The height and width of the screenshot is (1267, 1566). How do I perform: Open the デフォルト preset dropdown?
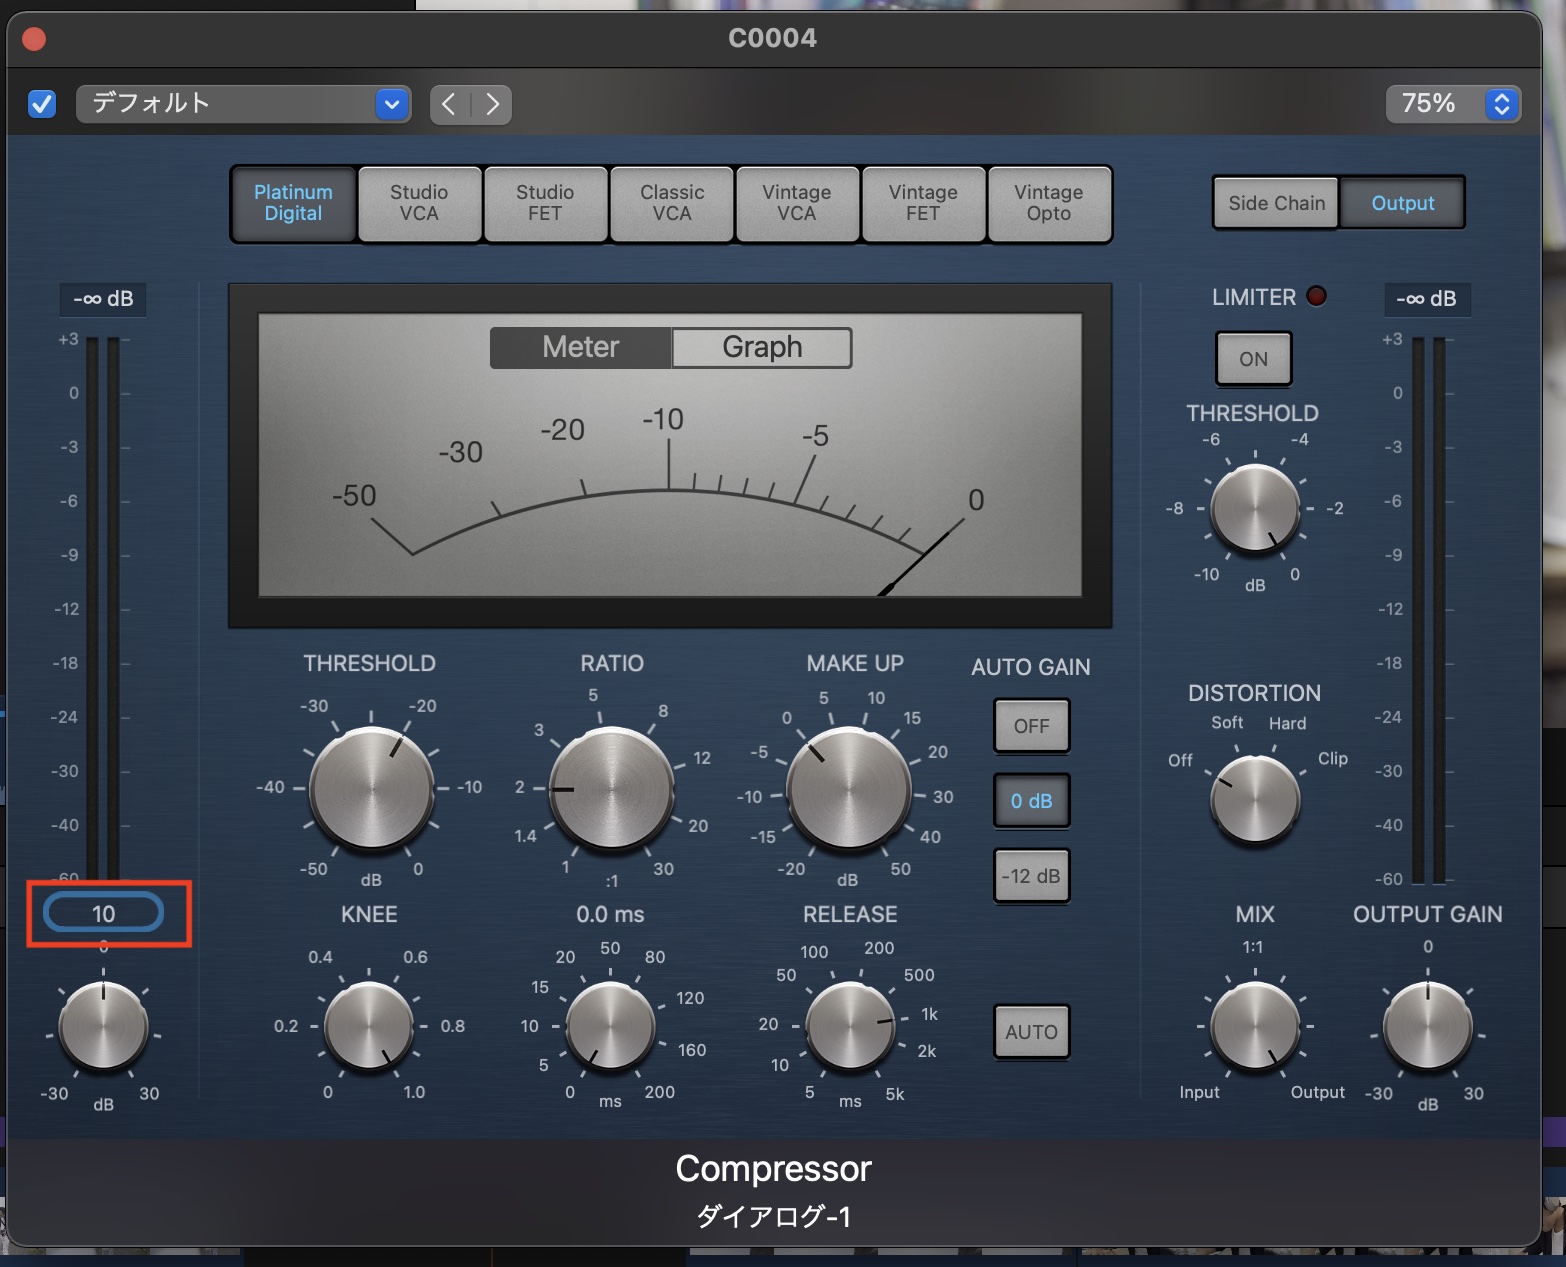coord(244,104)
